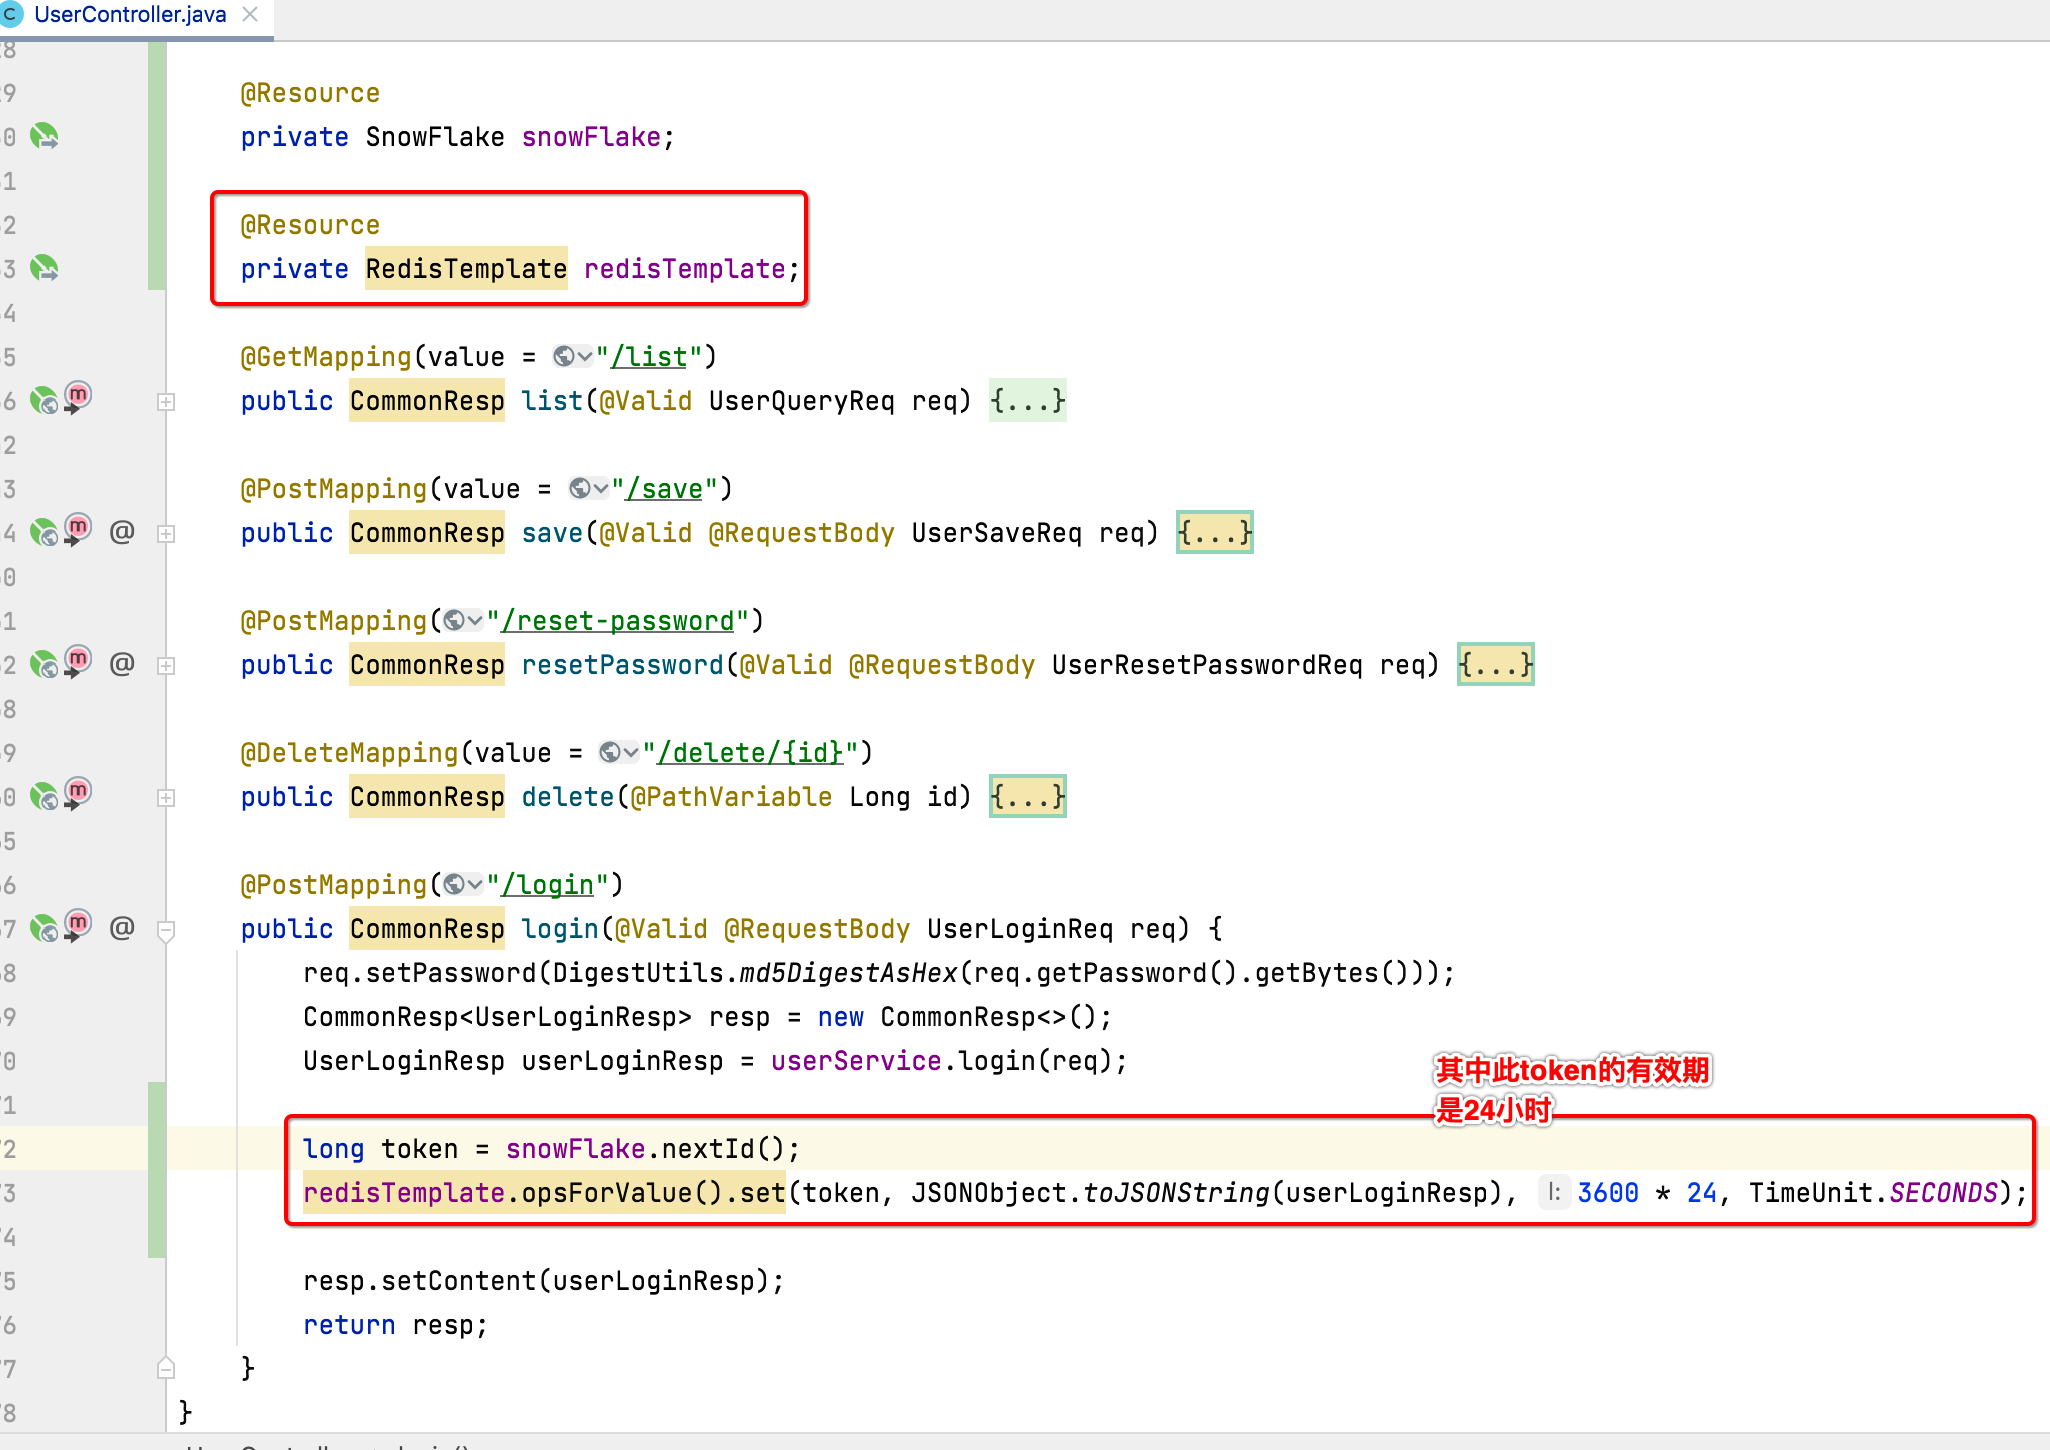
Task: Collapse the login method using gutter fold marker
Action: pos(167,930)
